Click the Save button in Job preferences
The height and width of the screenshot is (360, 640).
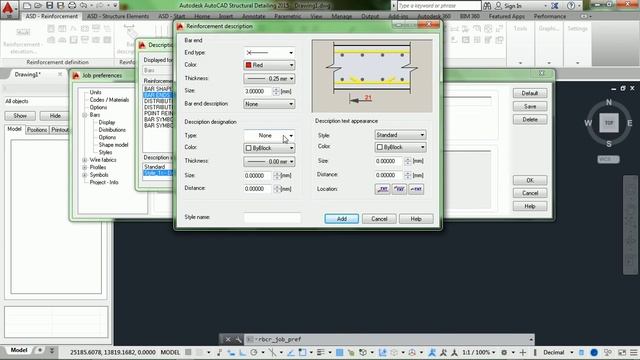[530, 107]
